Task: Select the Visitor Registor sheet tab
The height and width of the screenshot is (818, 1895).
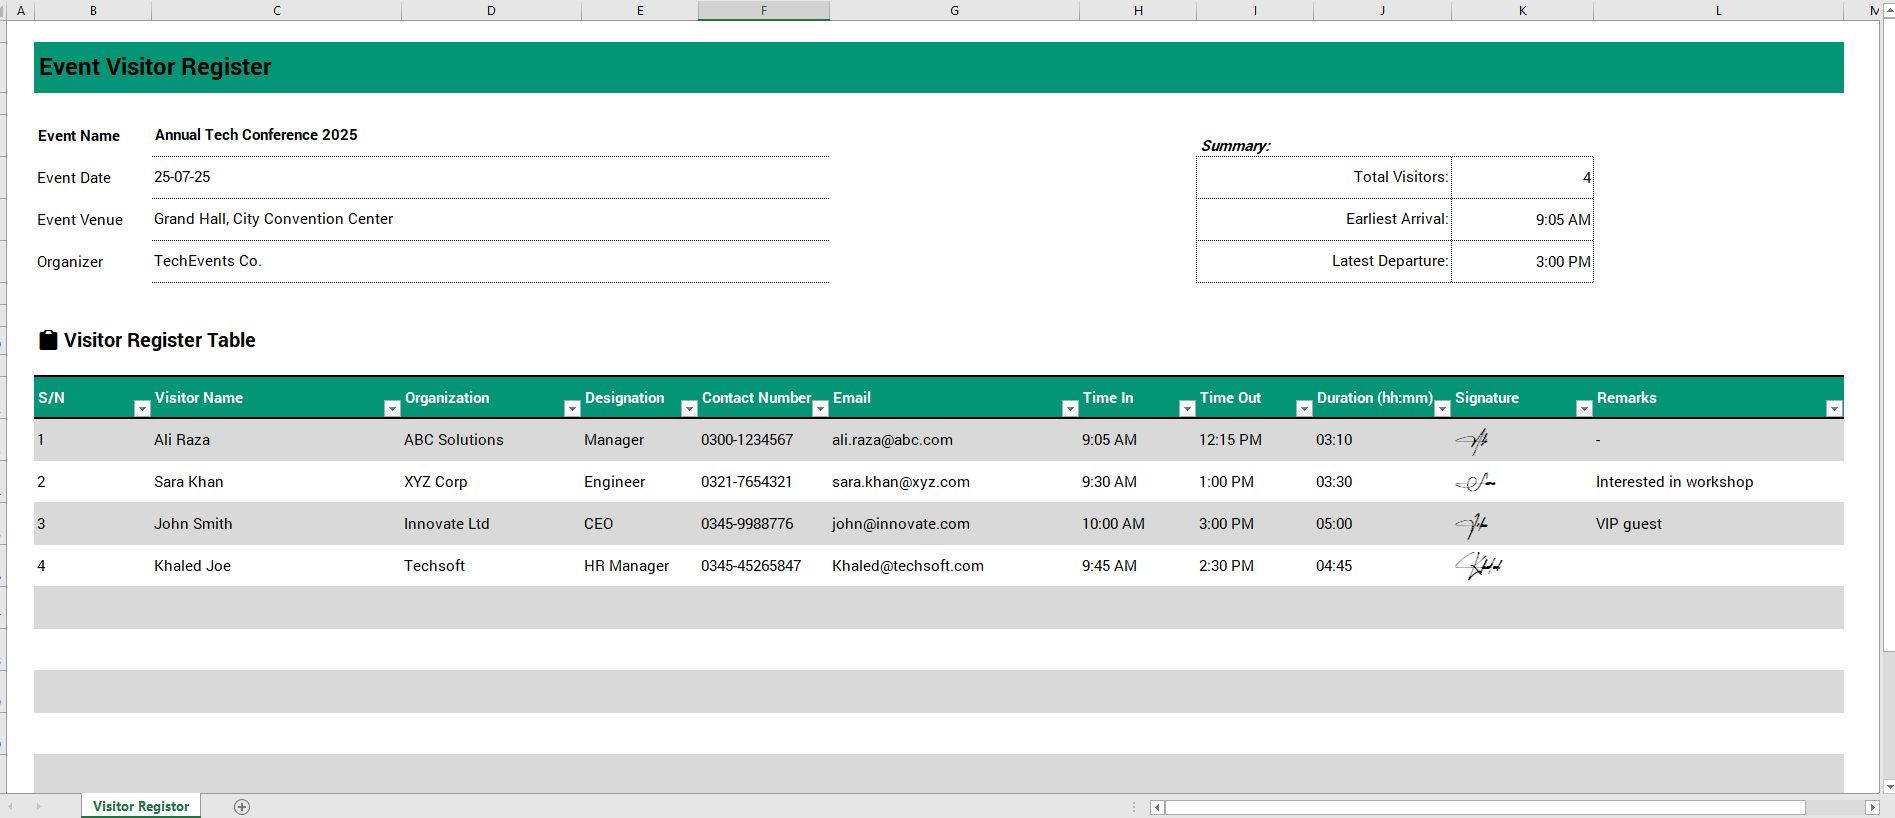Action: tap(141, 806)
